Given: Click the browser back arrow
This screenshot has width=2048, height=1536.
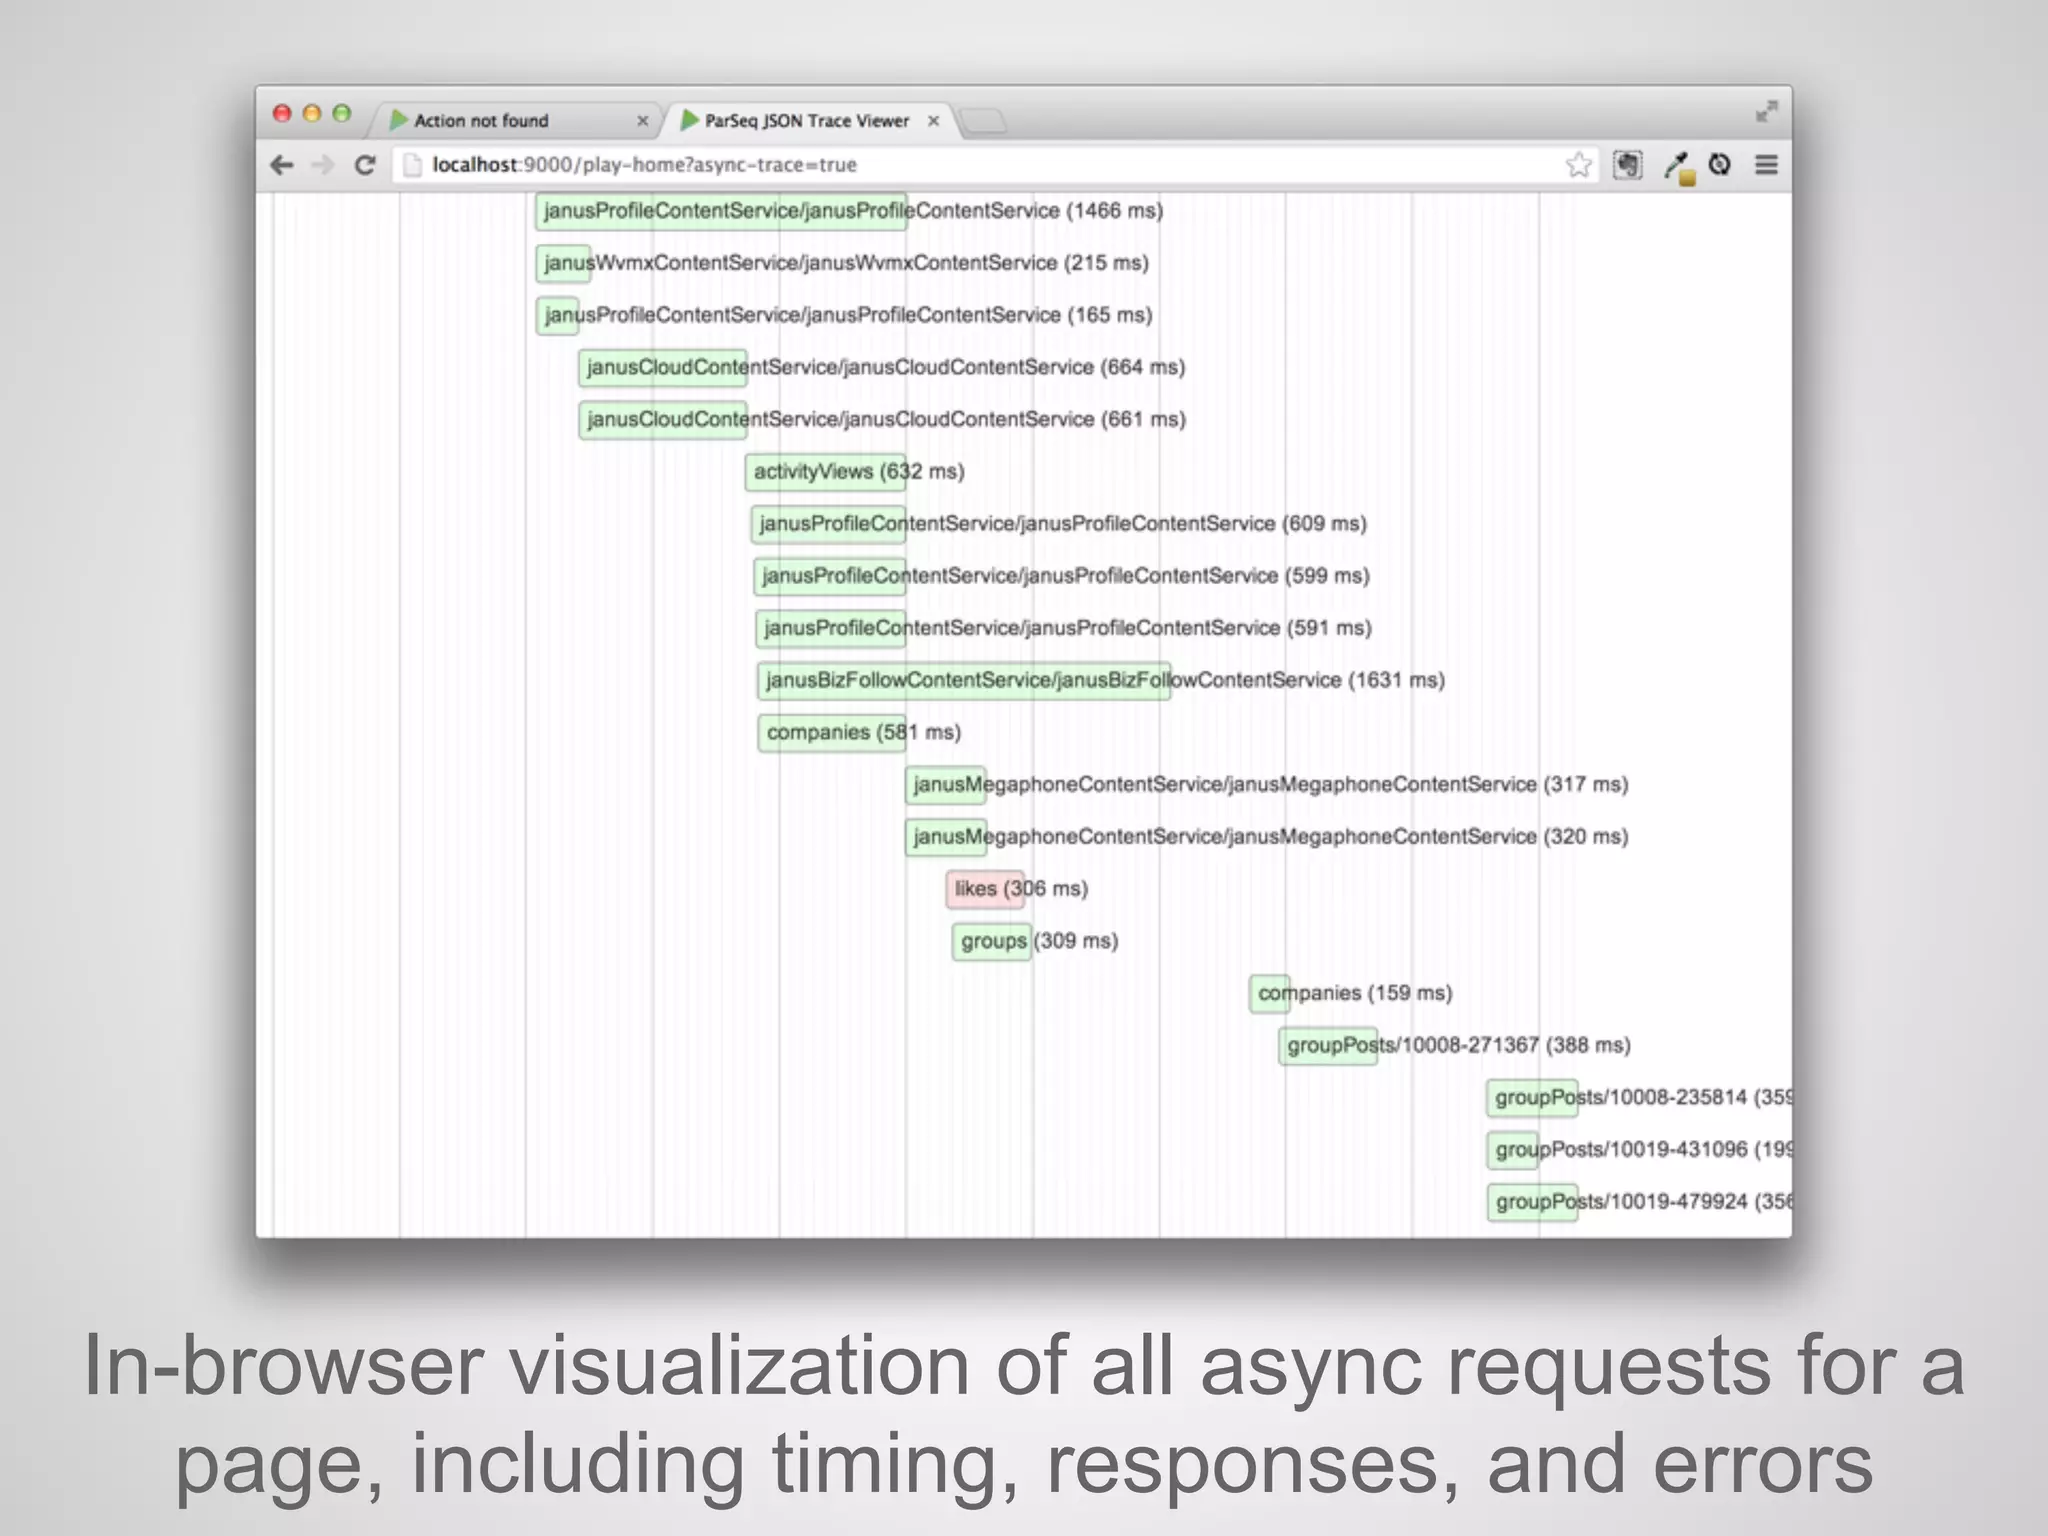Looking at the screenshot, I should (282, 165).
